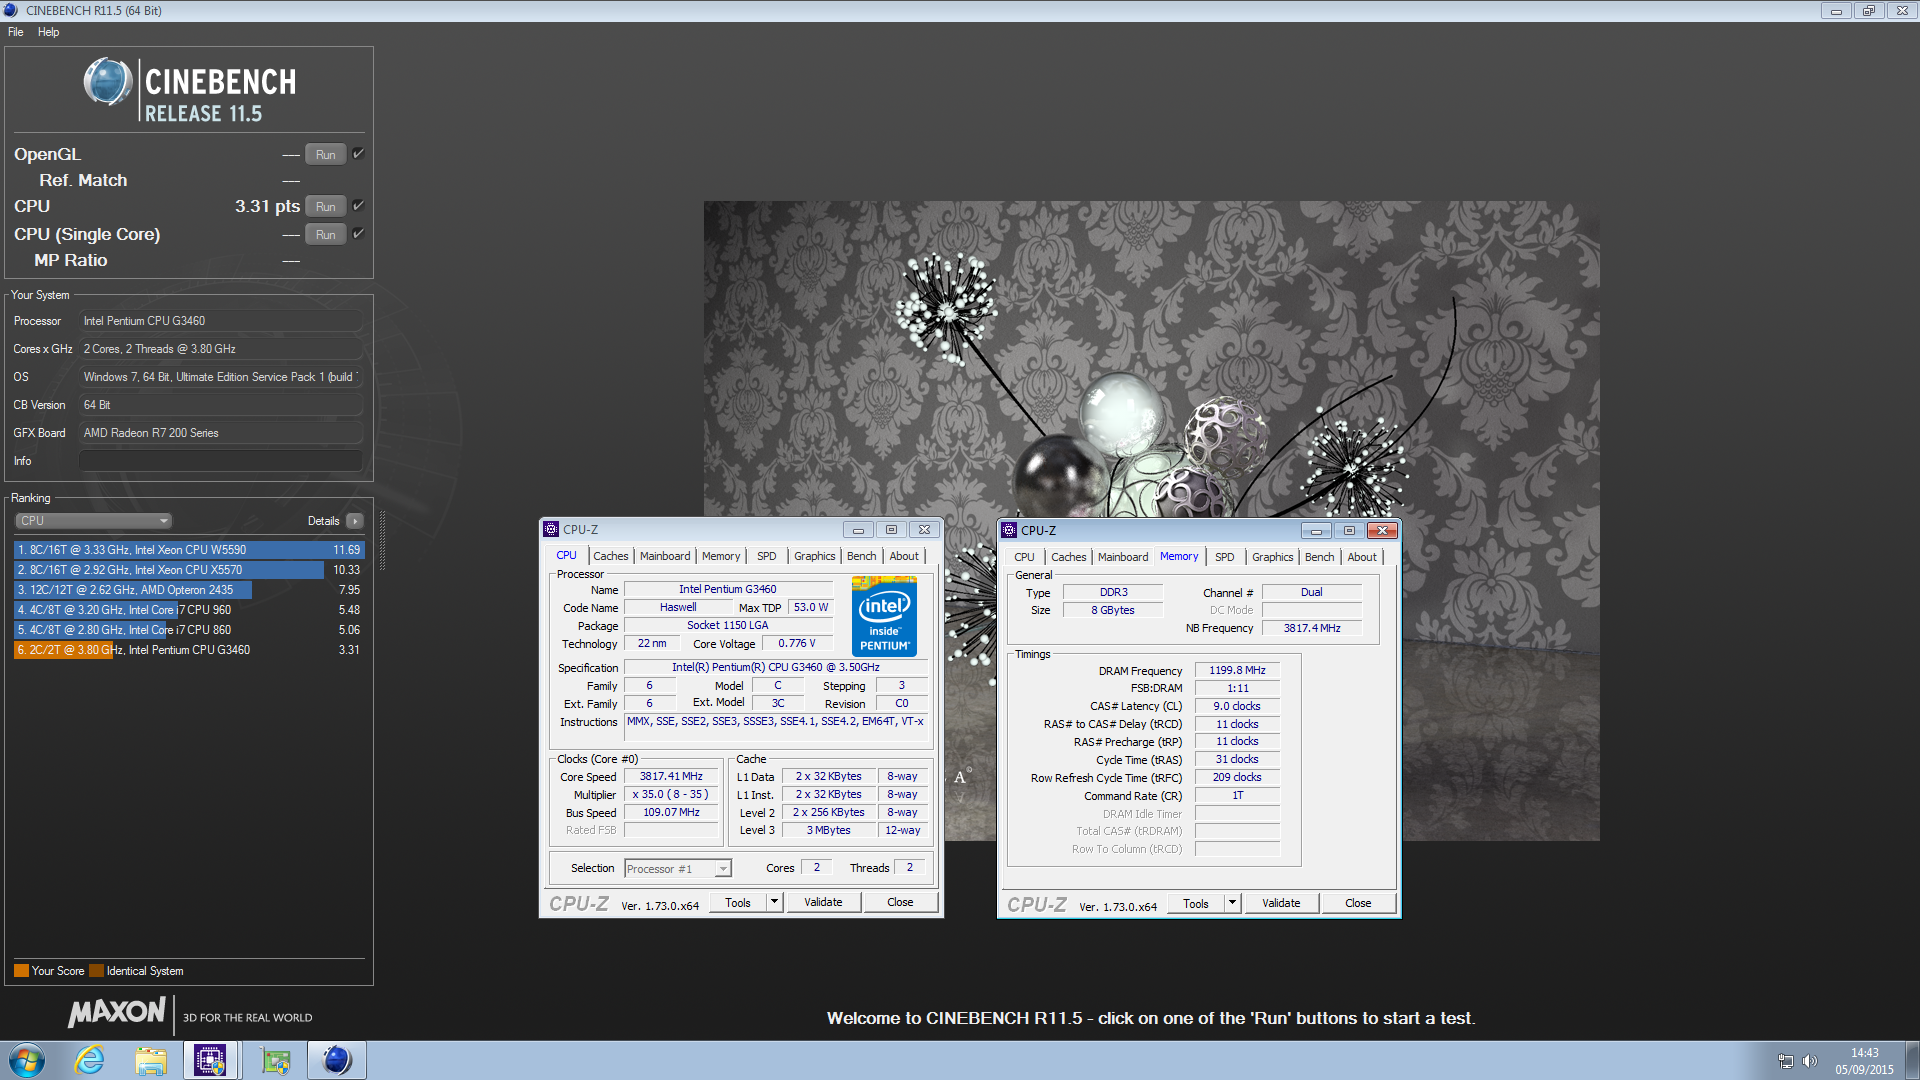Switch to Mainboard tab in left CPU-Z
The image size is (1920, 1080).
coord(665,556)
